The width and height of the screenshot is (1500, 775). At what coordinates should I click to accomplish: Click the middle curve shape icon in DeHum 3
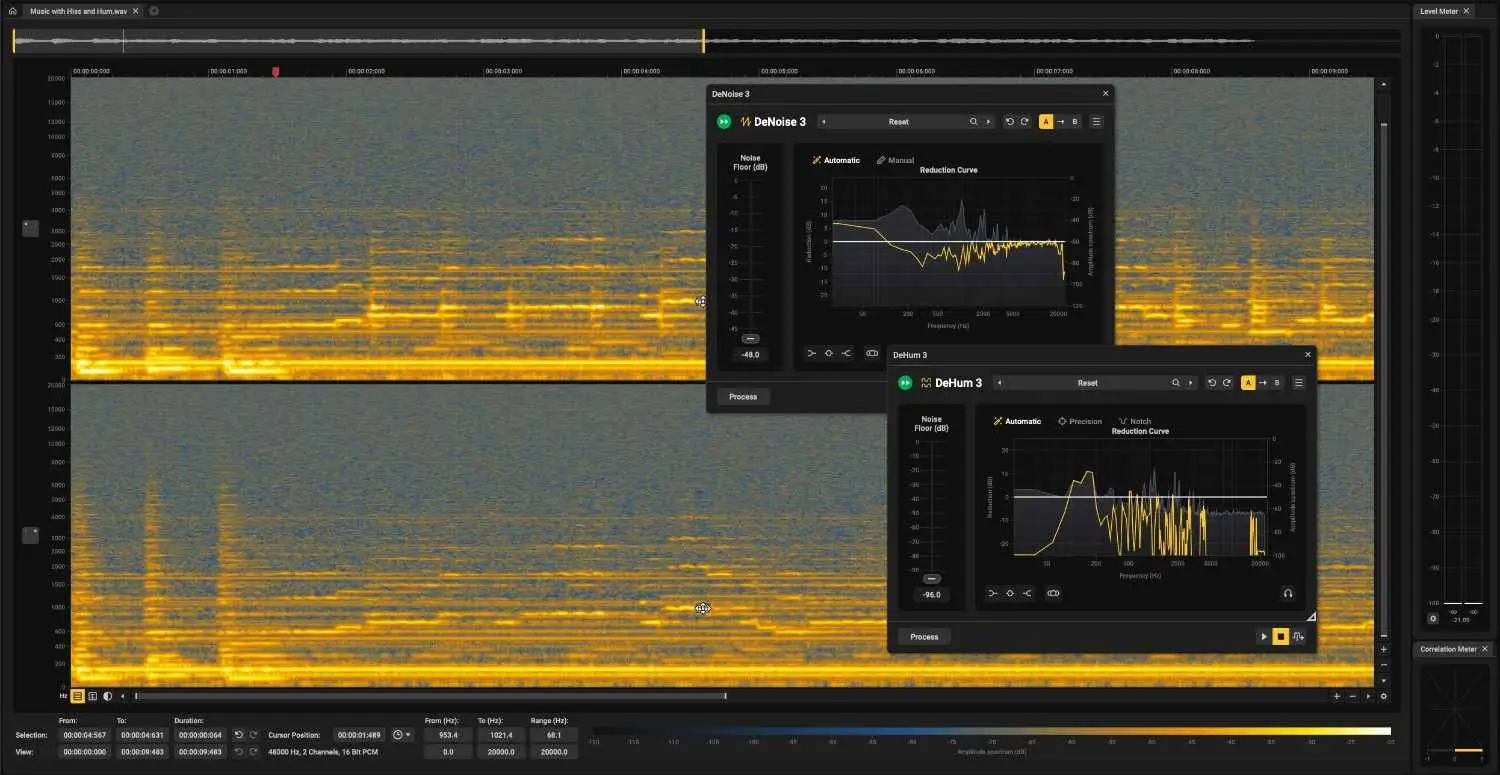tap(1010, 593)
